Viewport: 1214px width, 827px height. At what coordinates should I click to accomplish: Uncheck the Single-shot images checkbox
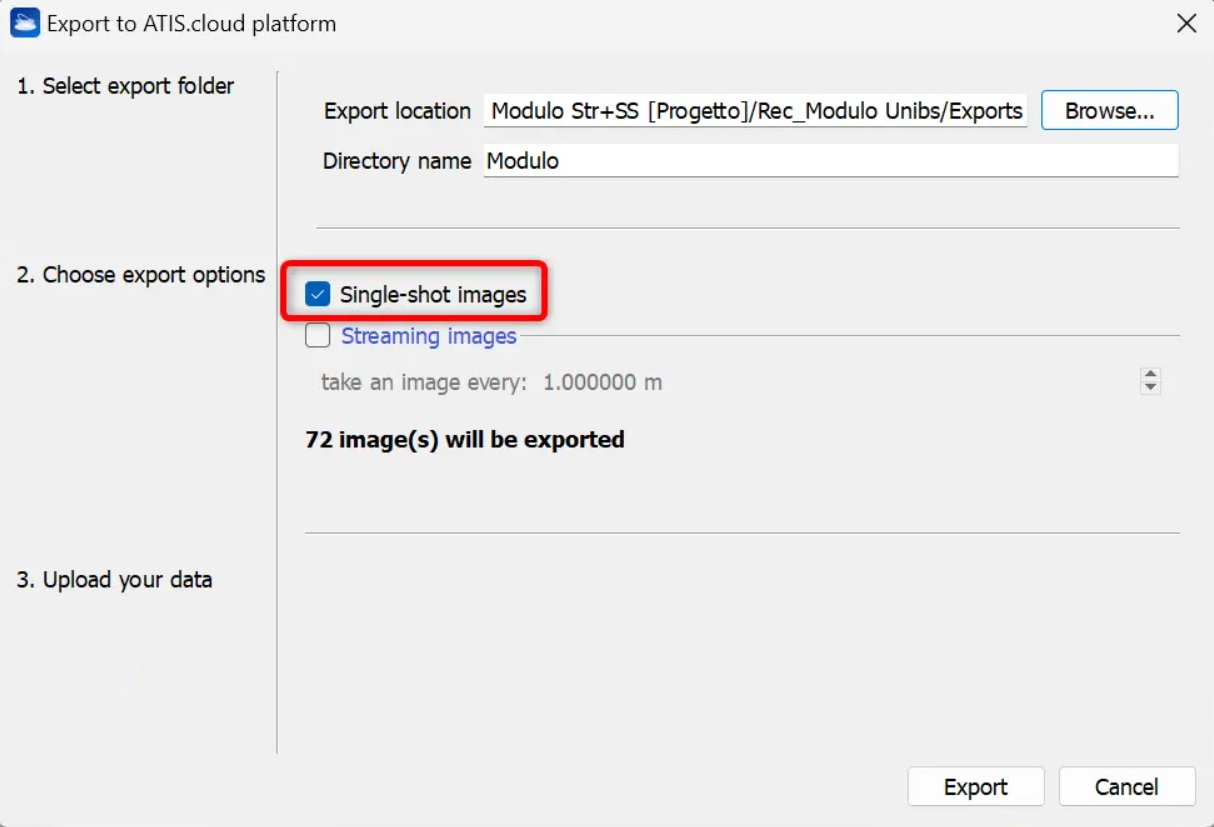(318, 295)
